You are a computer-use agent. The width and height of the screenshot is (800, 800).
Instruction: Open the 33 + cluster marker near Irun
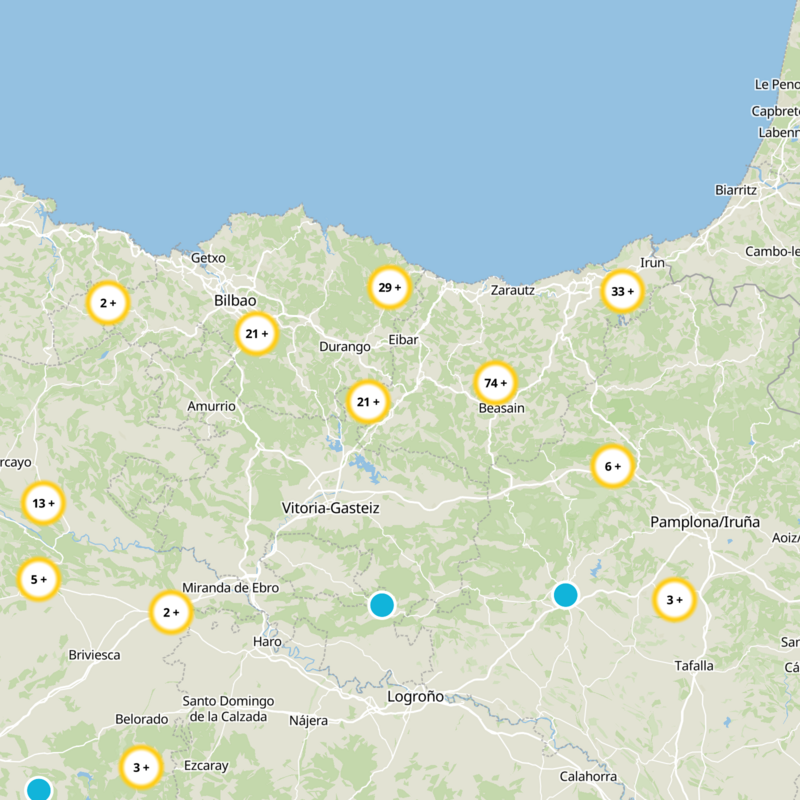[x=622, y=291]
